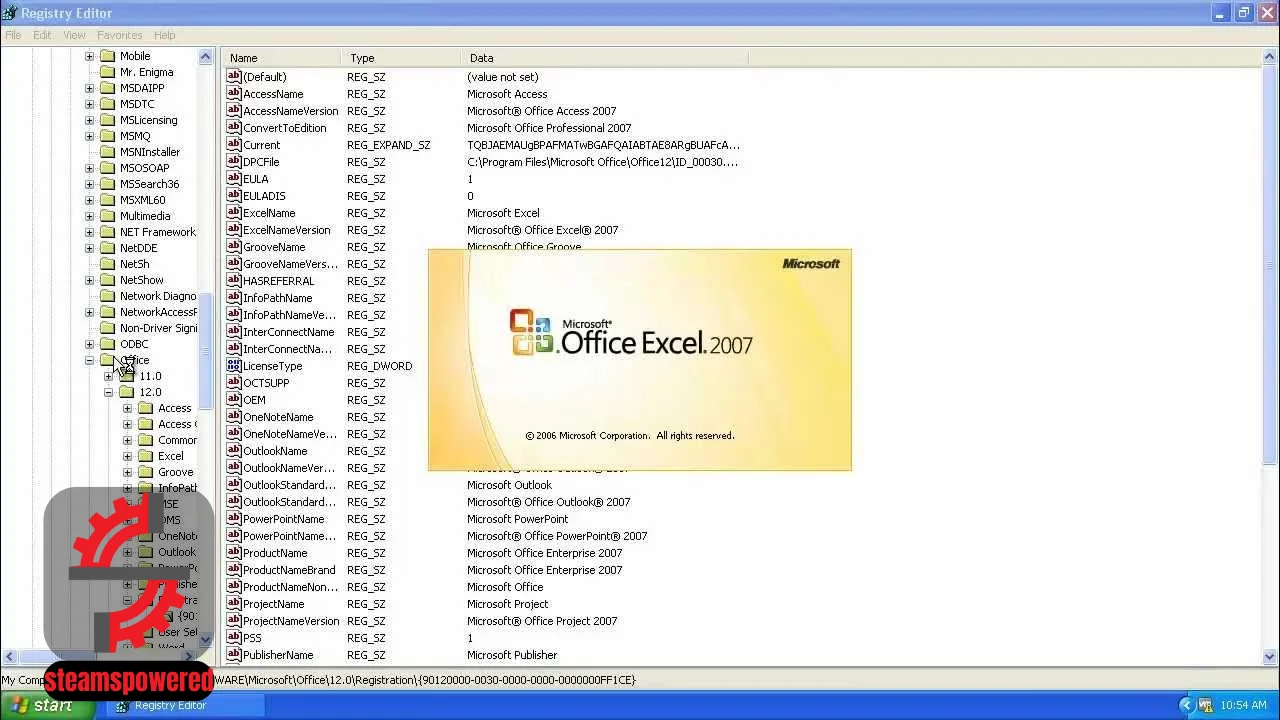1280x720 pixels.
Task: Expand the Excel key
Action: pos(127,456)
